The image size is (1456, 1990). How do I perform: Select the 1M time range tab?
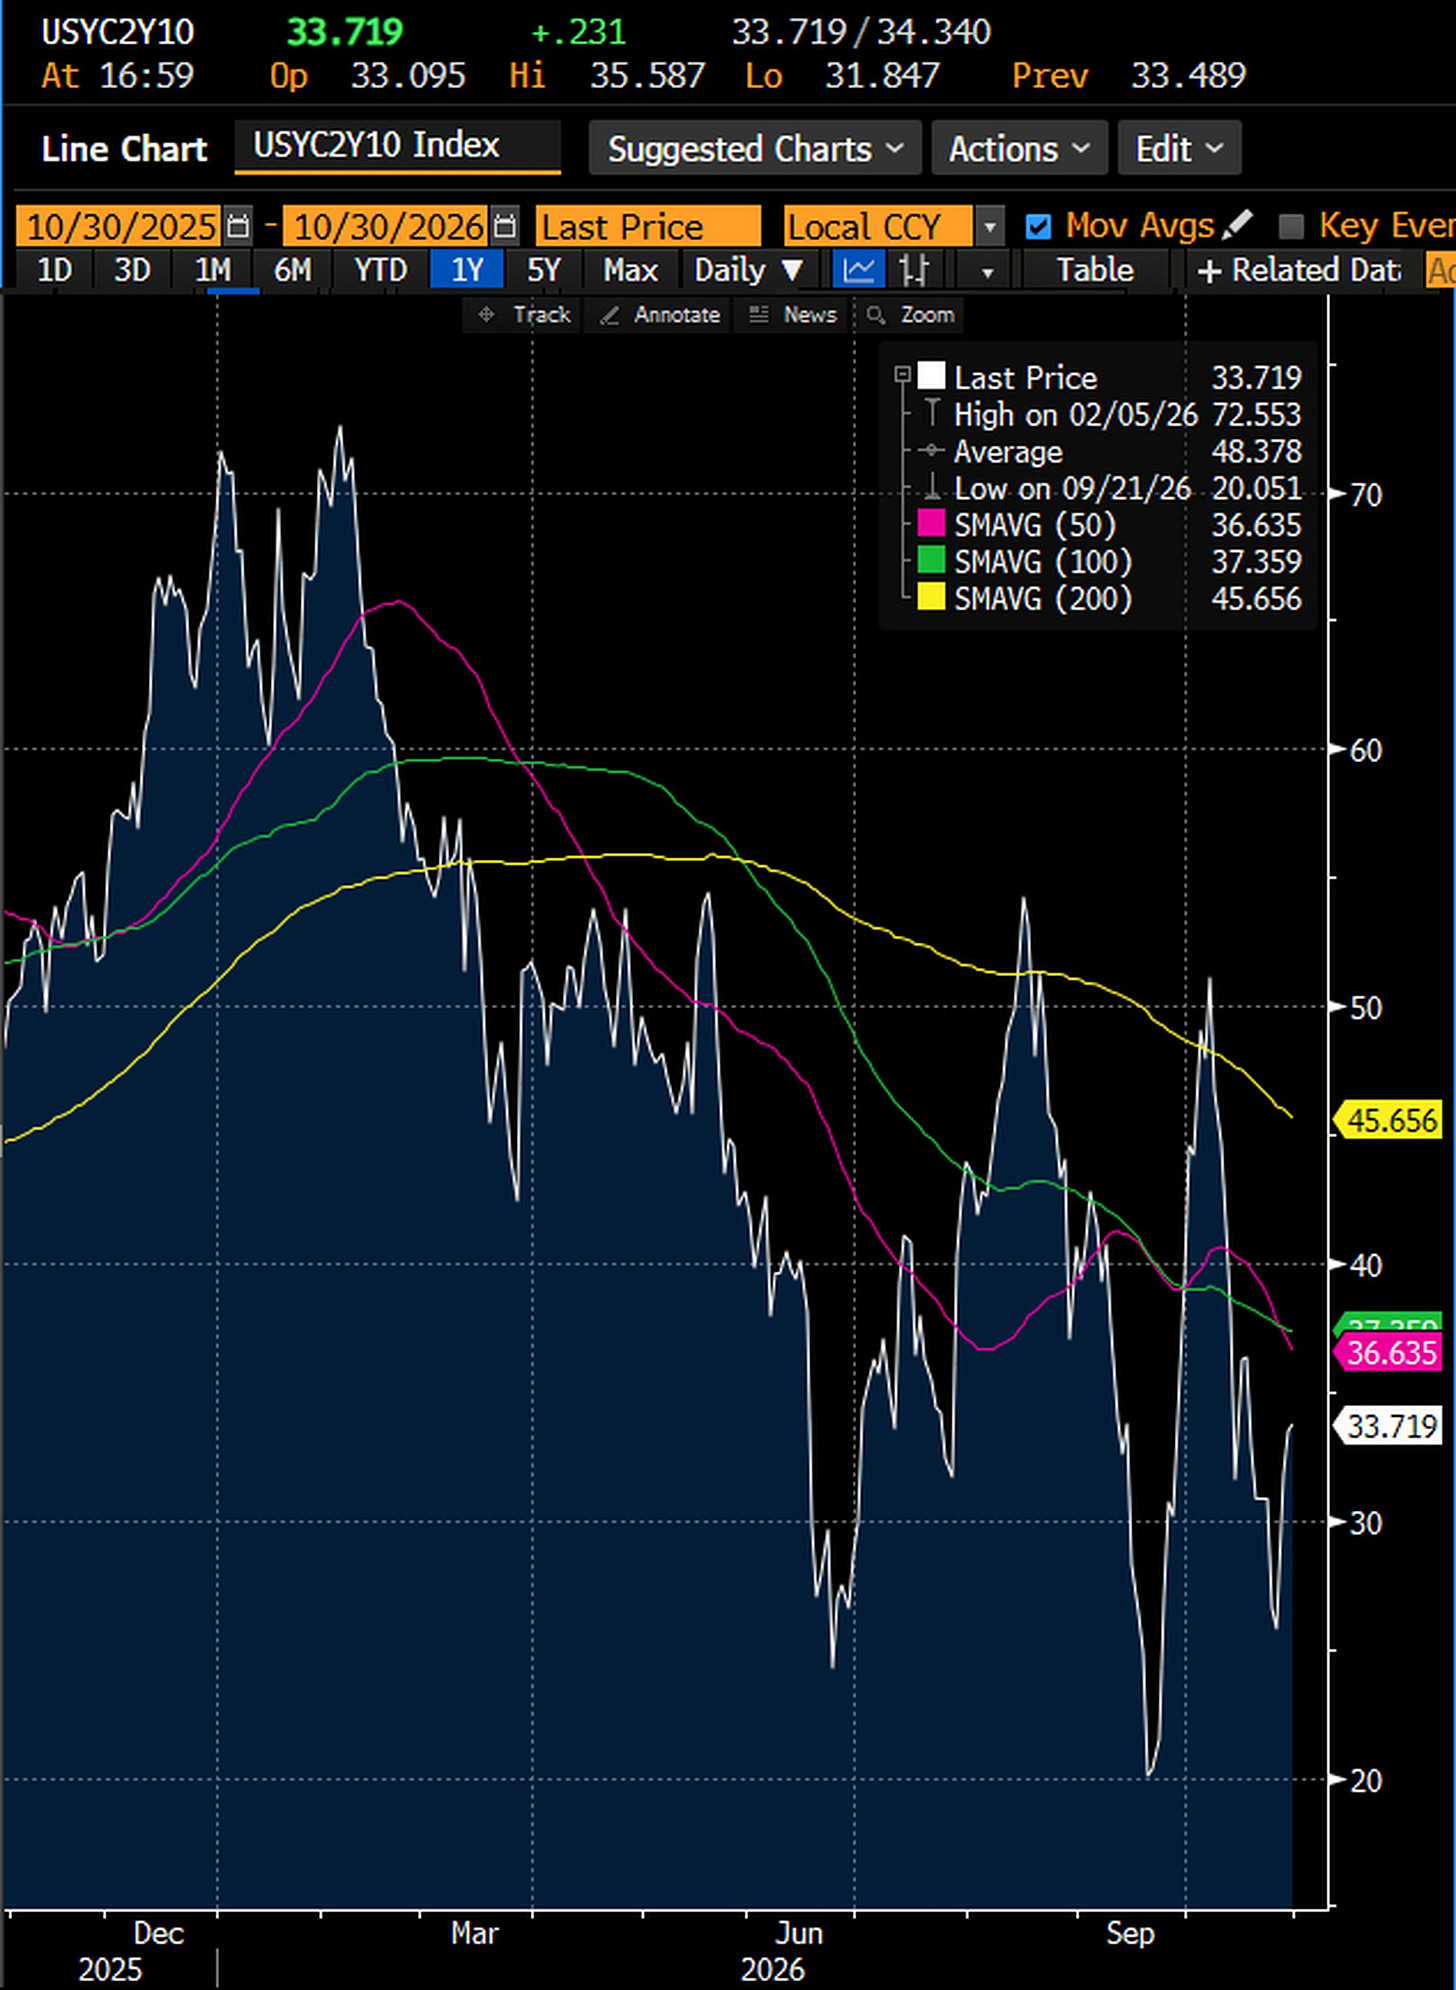click(x=212, y=270)
